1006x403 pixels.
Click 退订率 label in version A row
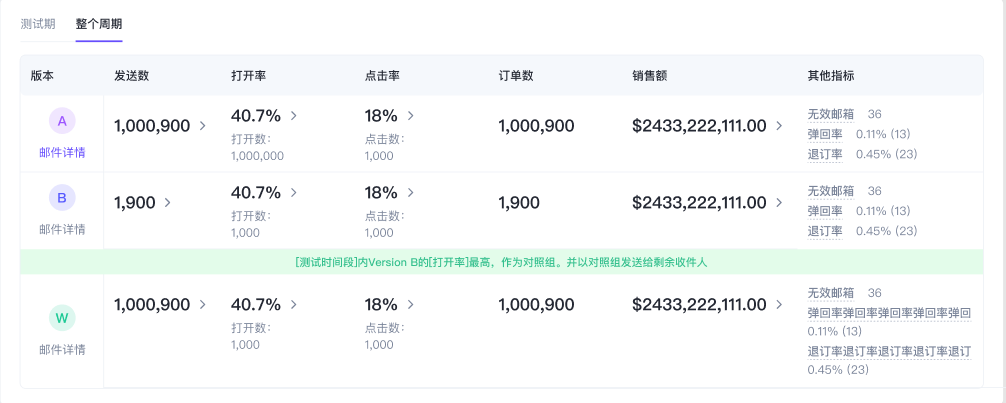coord(824,154)
